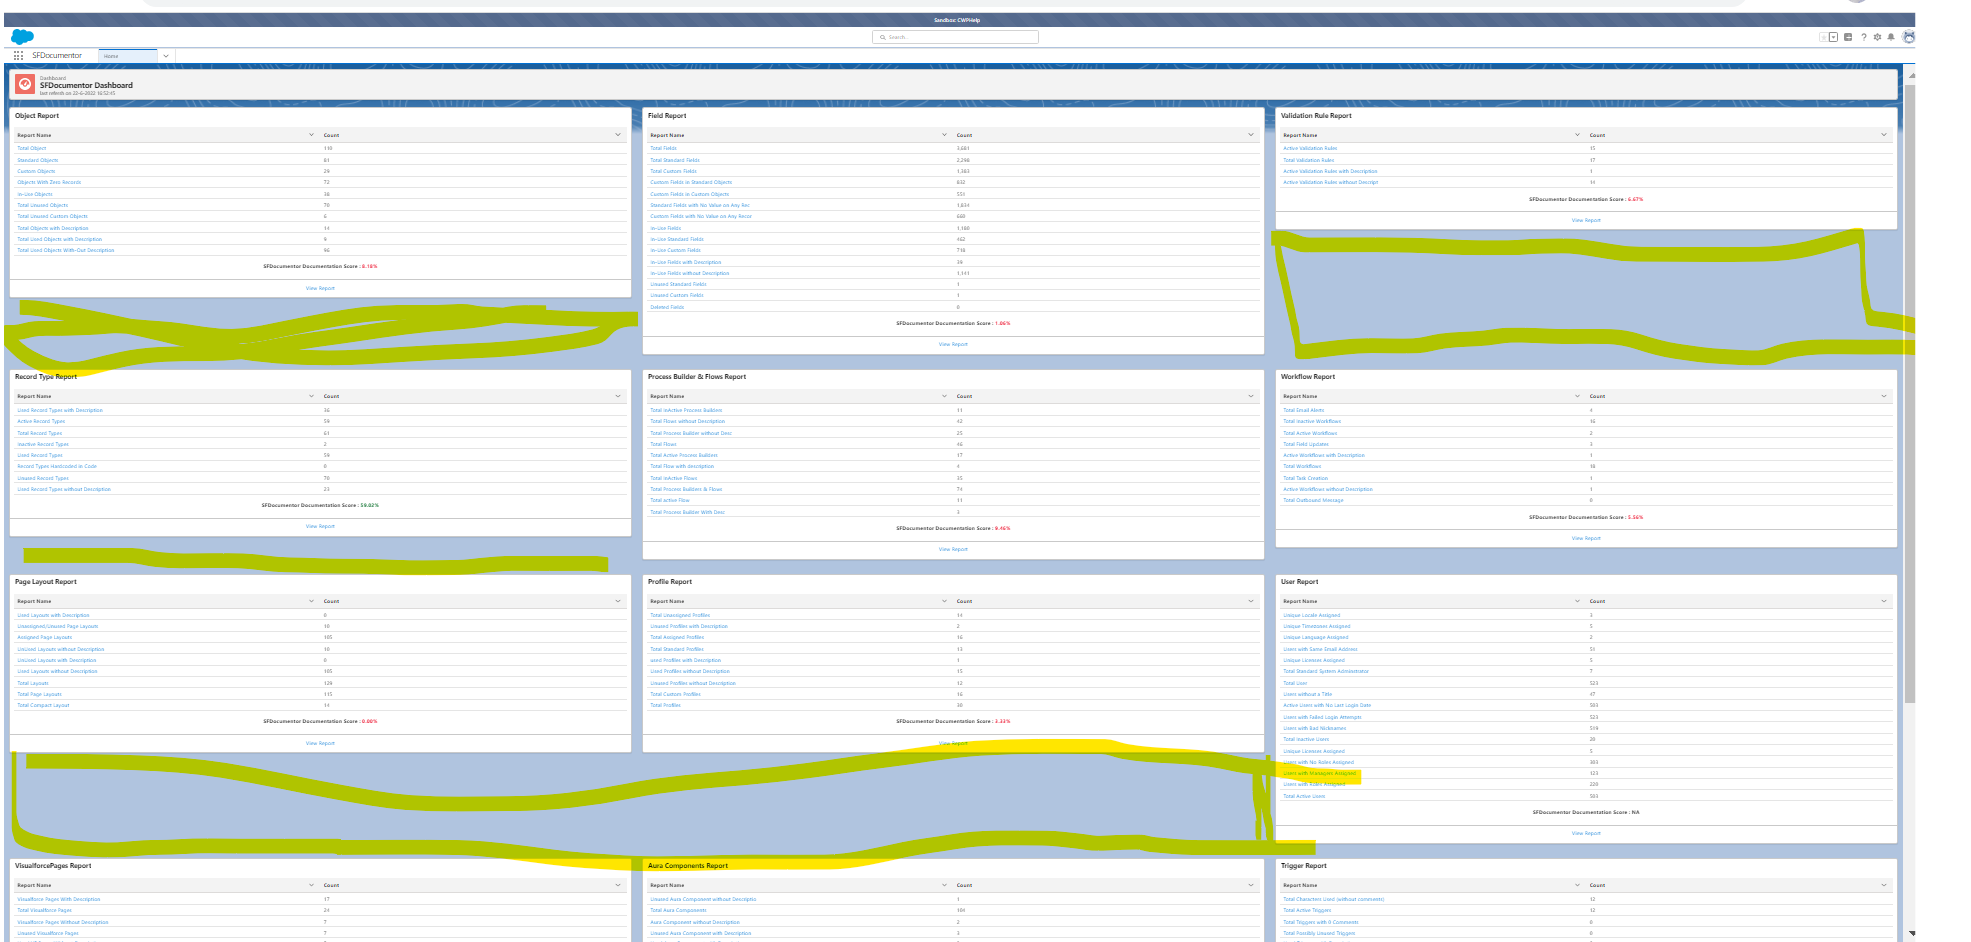The height and width of the screenshot is (942, 1971).
Task: Open the App Launcher waffle icon
Action: pos(18,57)
